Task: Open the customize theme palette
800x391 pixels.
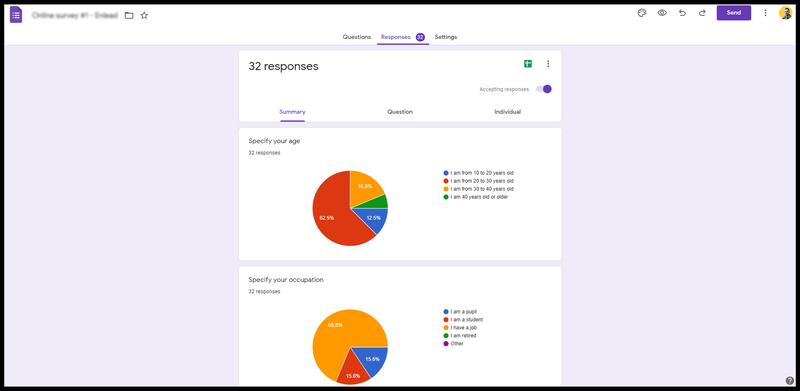Action: click(642, 13)
